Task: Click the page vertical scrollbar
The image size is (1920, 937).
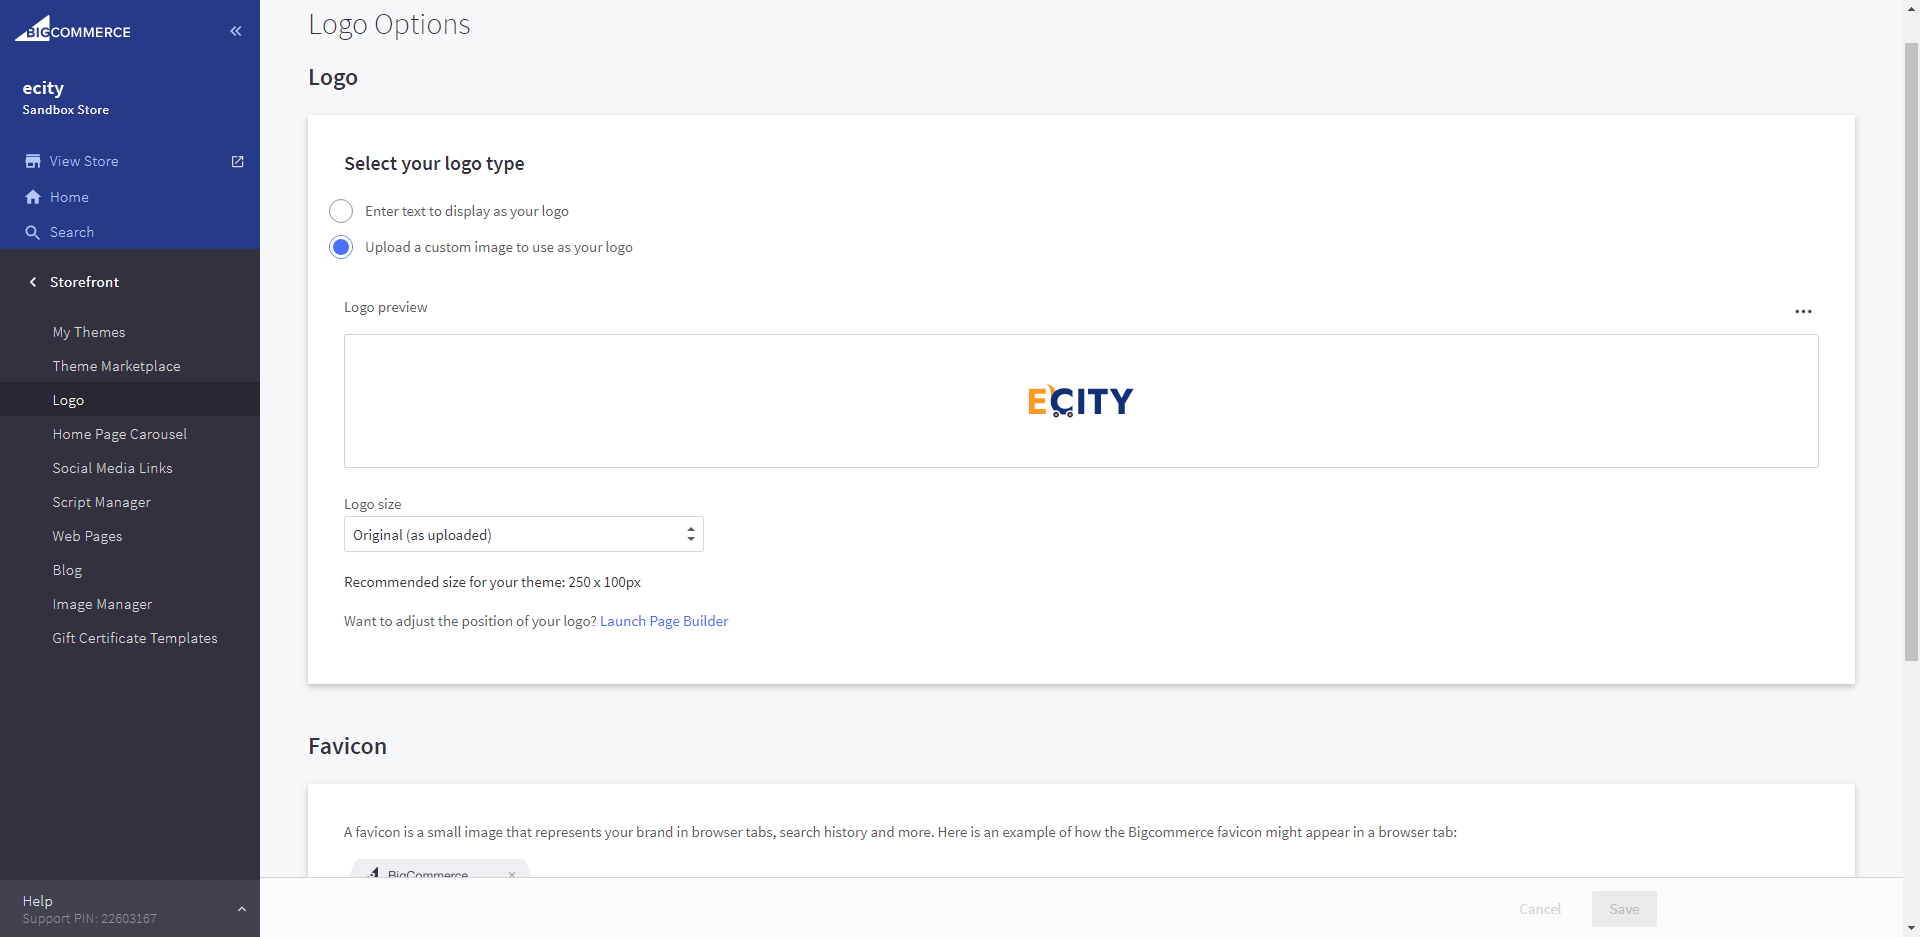Action: click(1911, 350)
